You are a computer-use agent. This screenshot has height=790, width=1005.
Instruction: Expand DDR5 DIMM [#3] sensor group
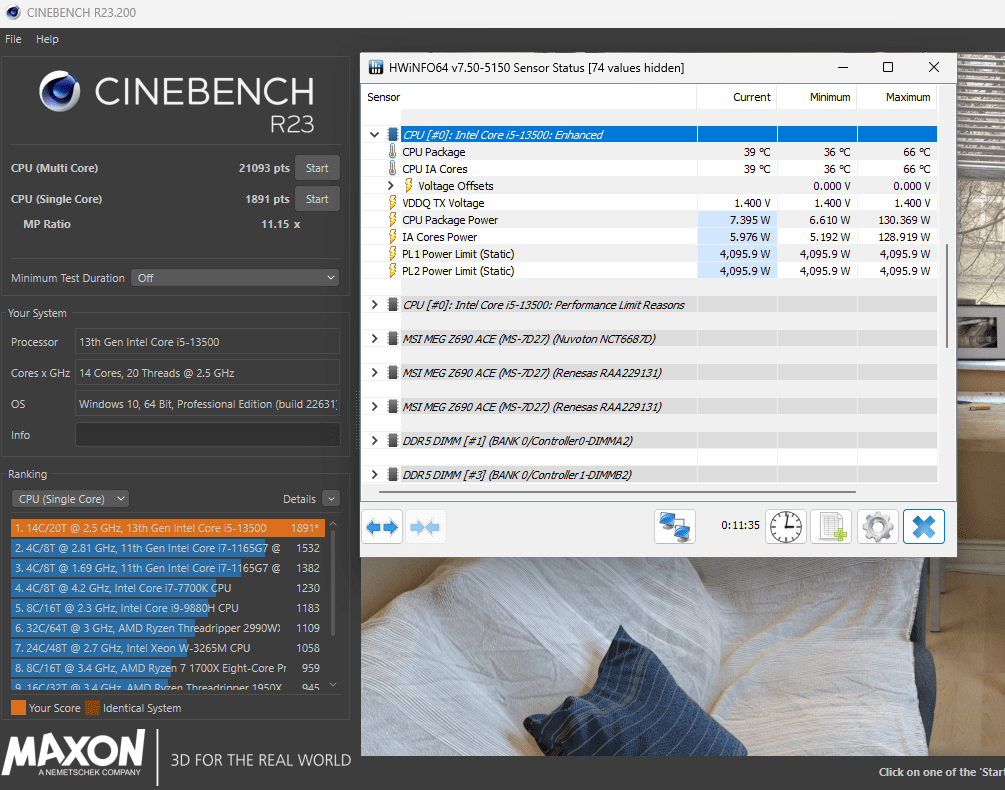(375, 474)
